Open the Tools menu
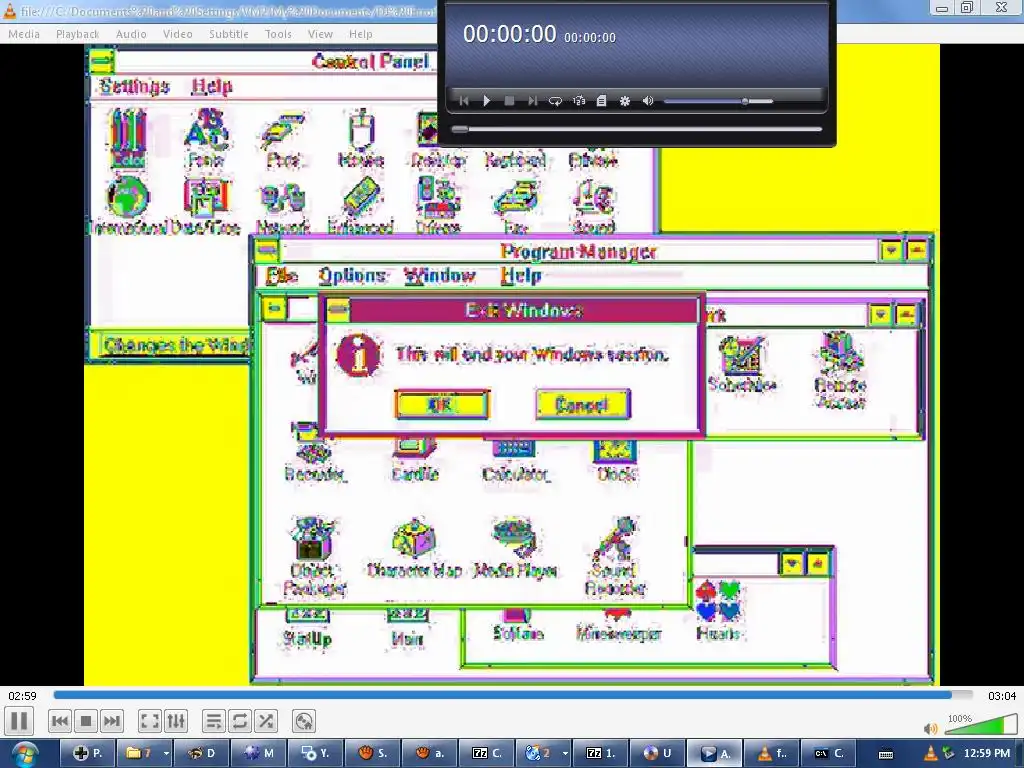Viewport: 1024px width, 768px height. pos(278,34)
